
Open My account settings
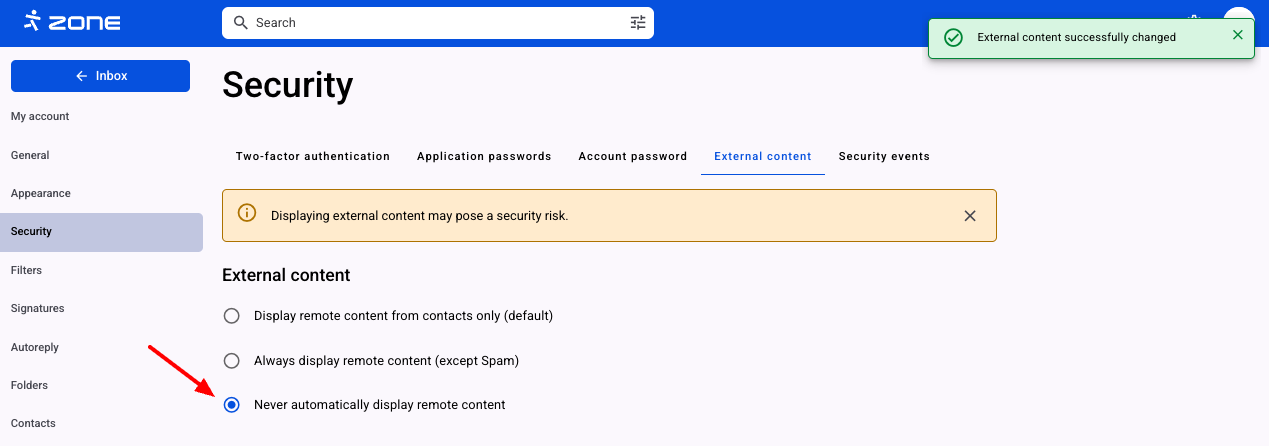tap(40, 116)
